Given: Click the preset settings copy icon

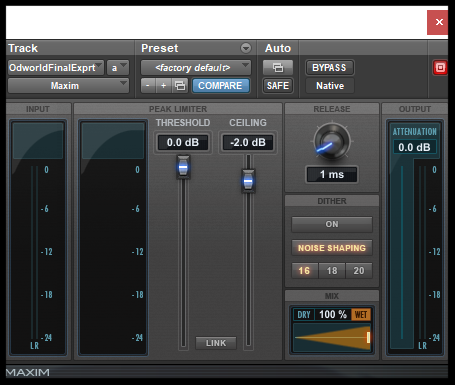Looking at the screenshot, I should click(x=180, y=86).
